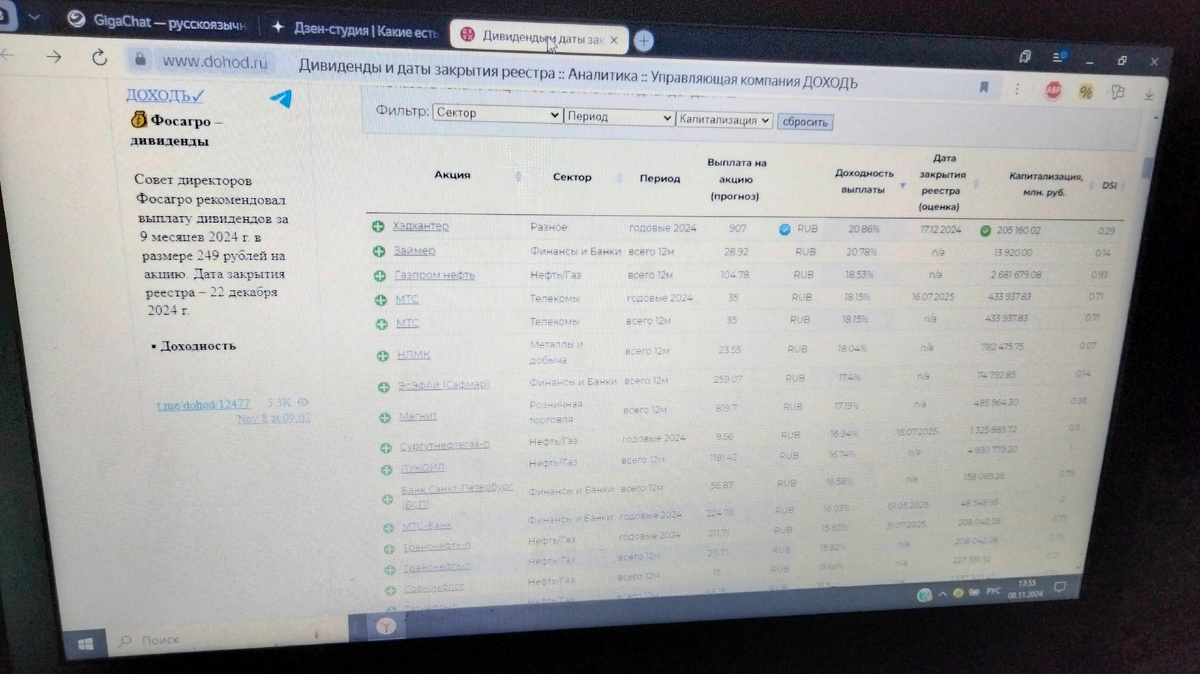Reload the dohod.ru page
This screenshot has height=674, width=1200.
[99, 58]
